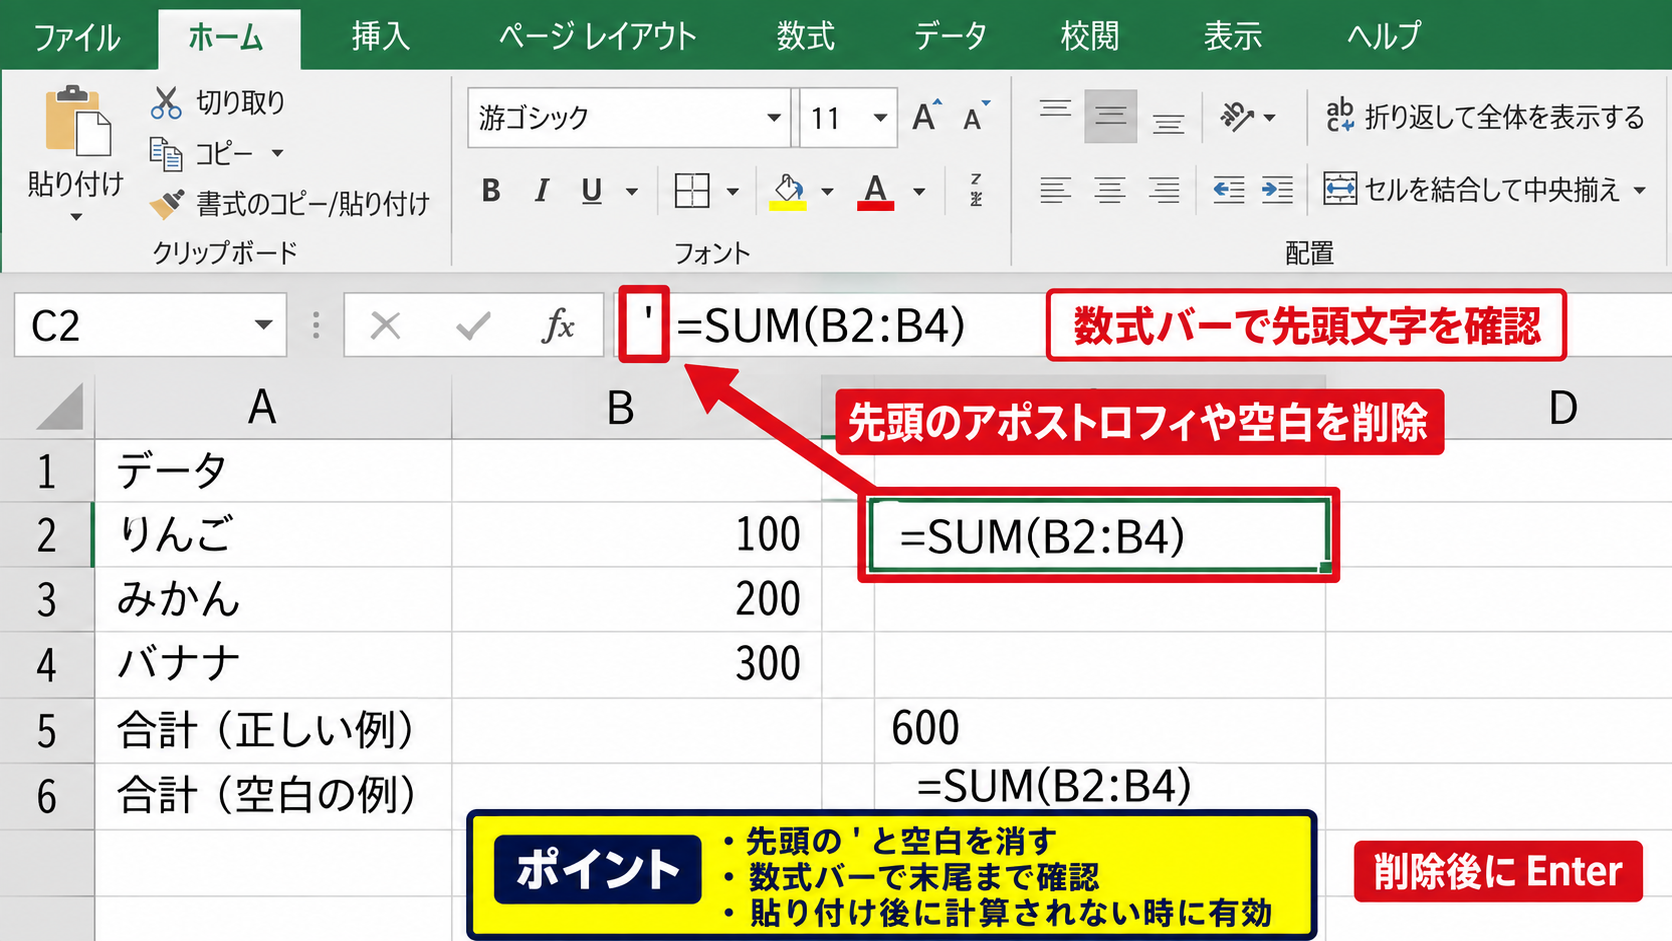The height and width of the screenshot is (941, 1672).
Task: Open the fill color dropdown arrow
Action: 827,191
